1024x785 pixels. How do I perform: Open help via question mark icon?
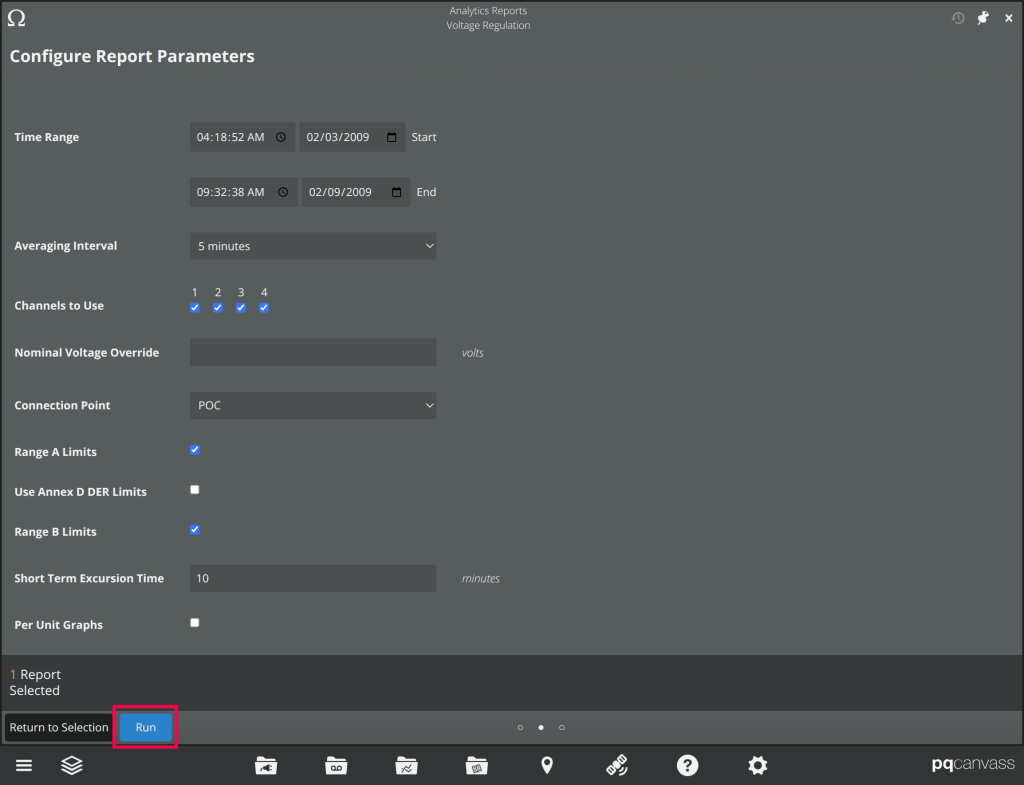687,766
